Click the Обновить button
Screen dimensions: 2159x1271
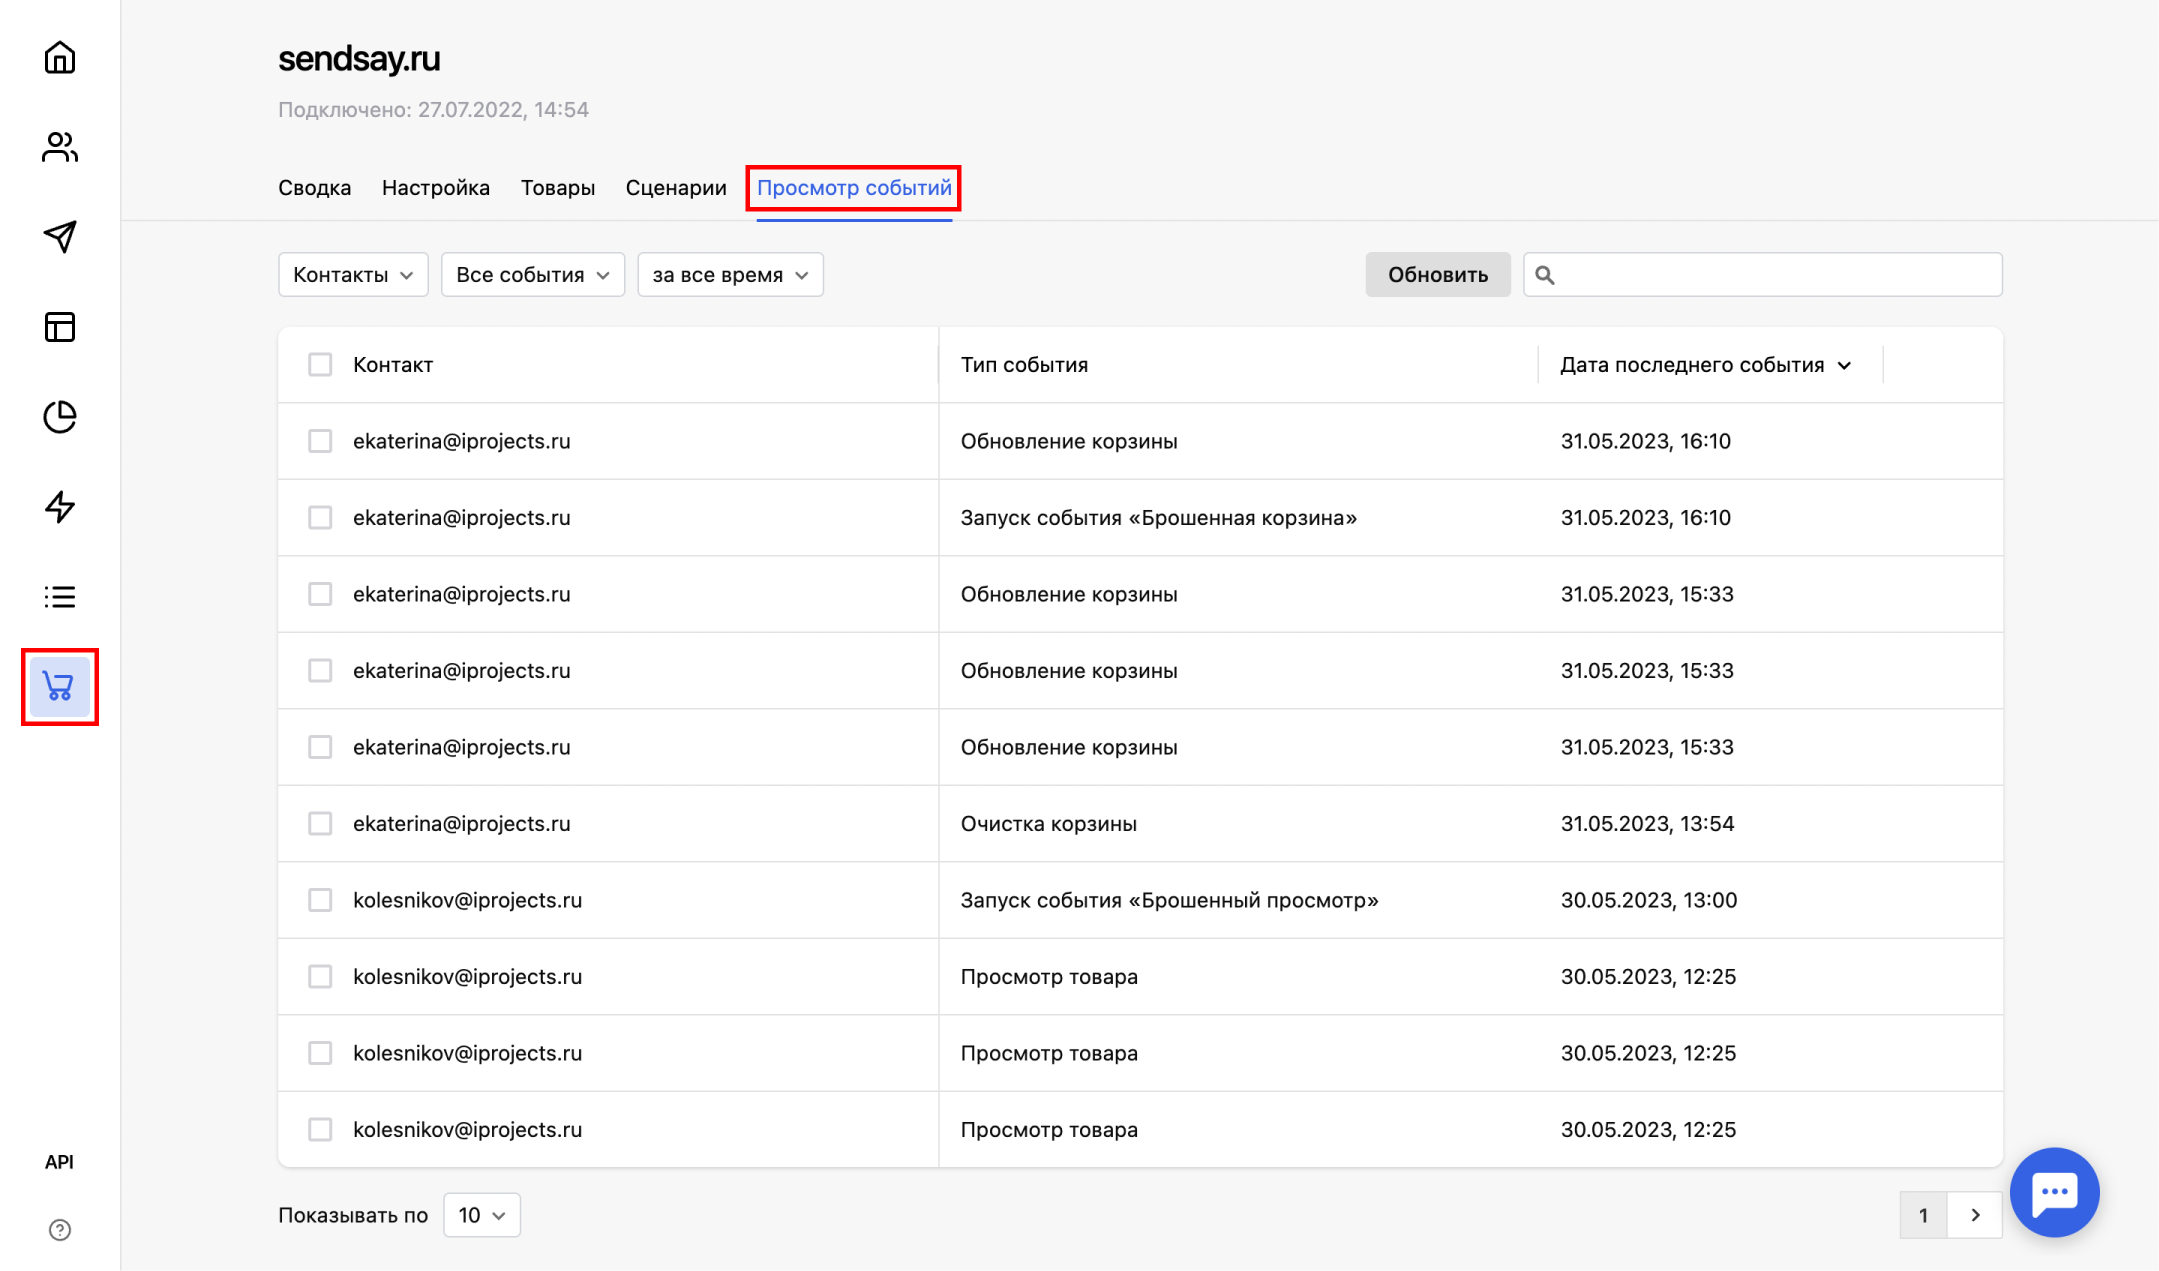(1438, 275)
